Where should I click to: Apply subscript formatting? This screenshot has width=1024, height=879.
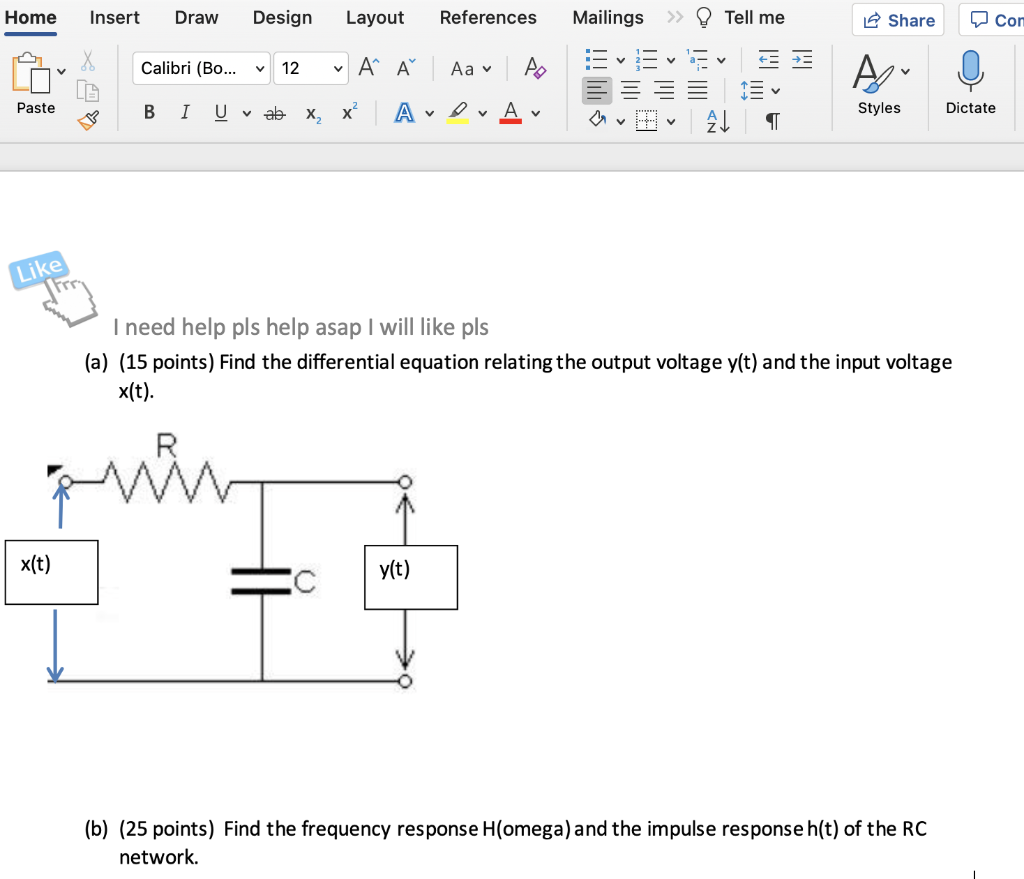click(x=311, y=112)
